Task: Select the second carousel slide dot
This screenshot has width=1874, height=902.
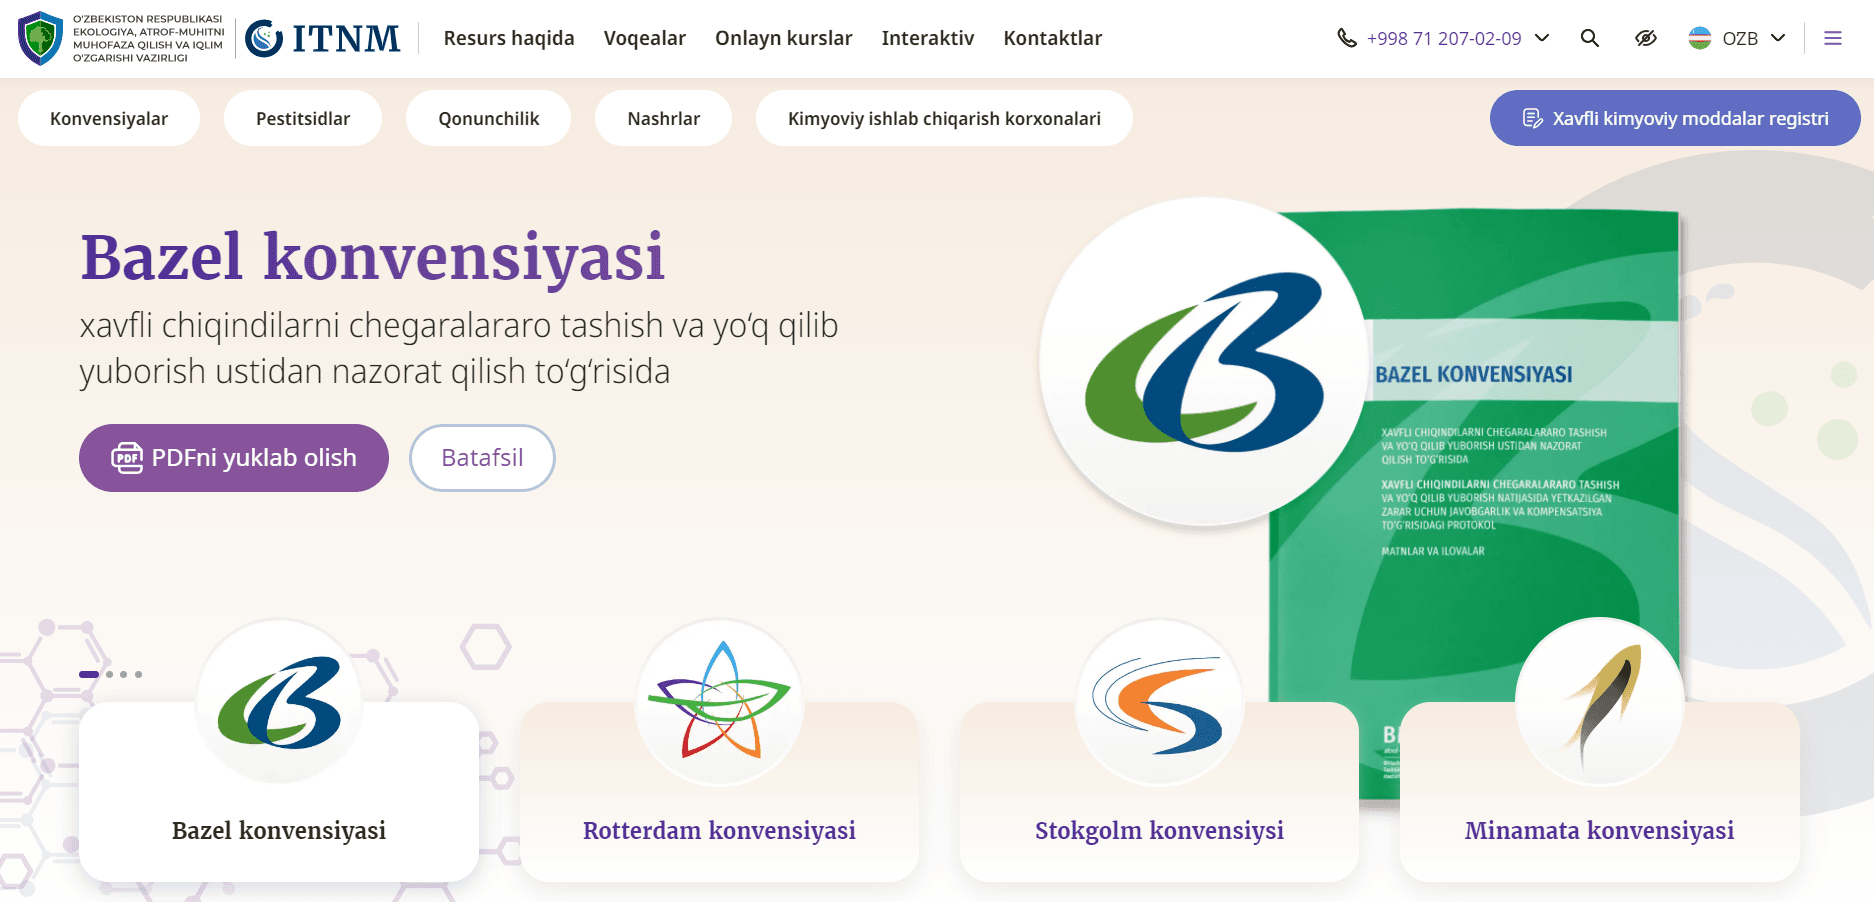Action: [110, 674]
